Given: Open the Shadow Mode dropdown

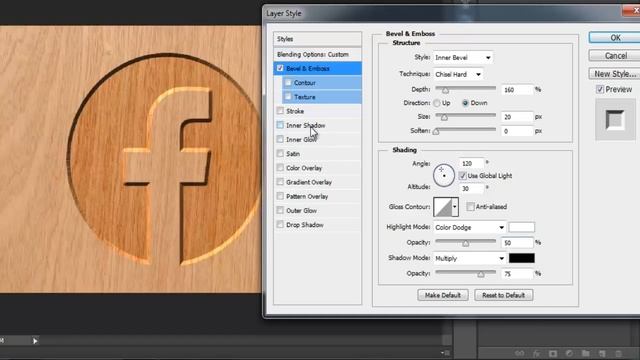Looking at the screenshot, I should [469, 258].
